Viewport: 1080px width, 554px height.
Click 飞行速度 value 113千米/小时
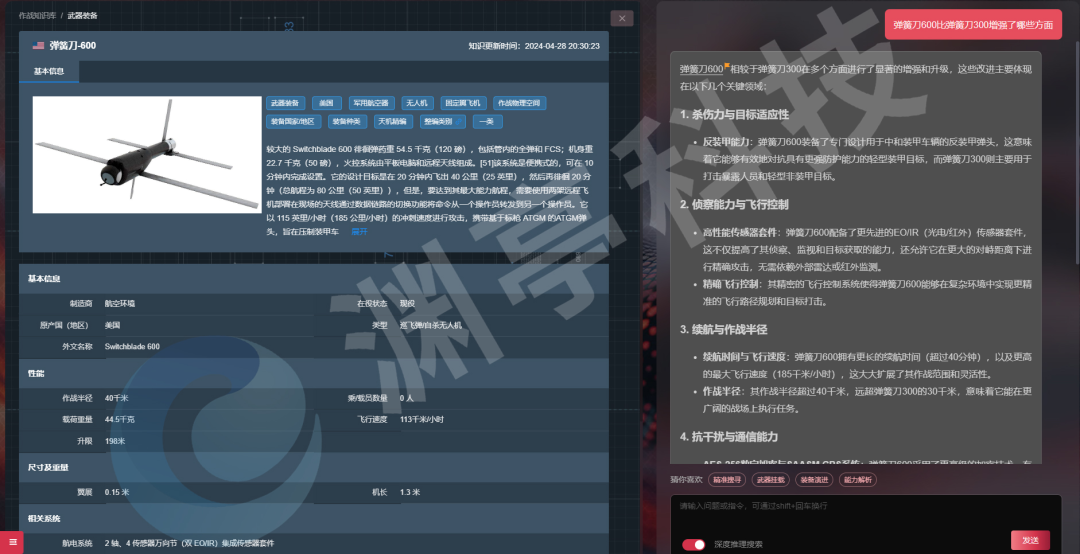click(422, 419)
